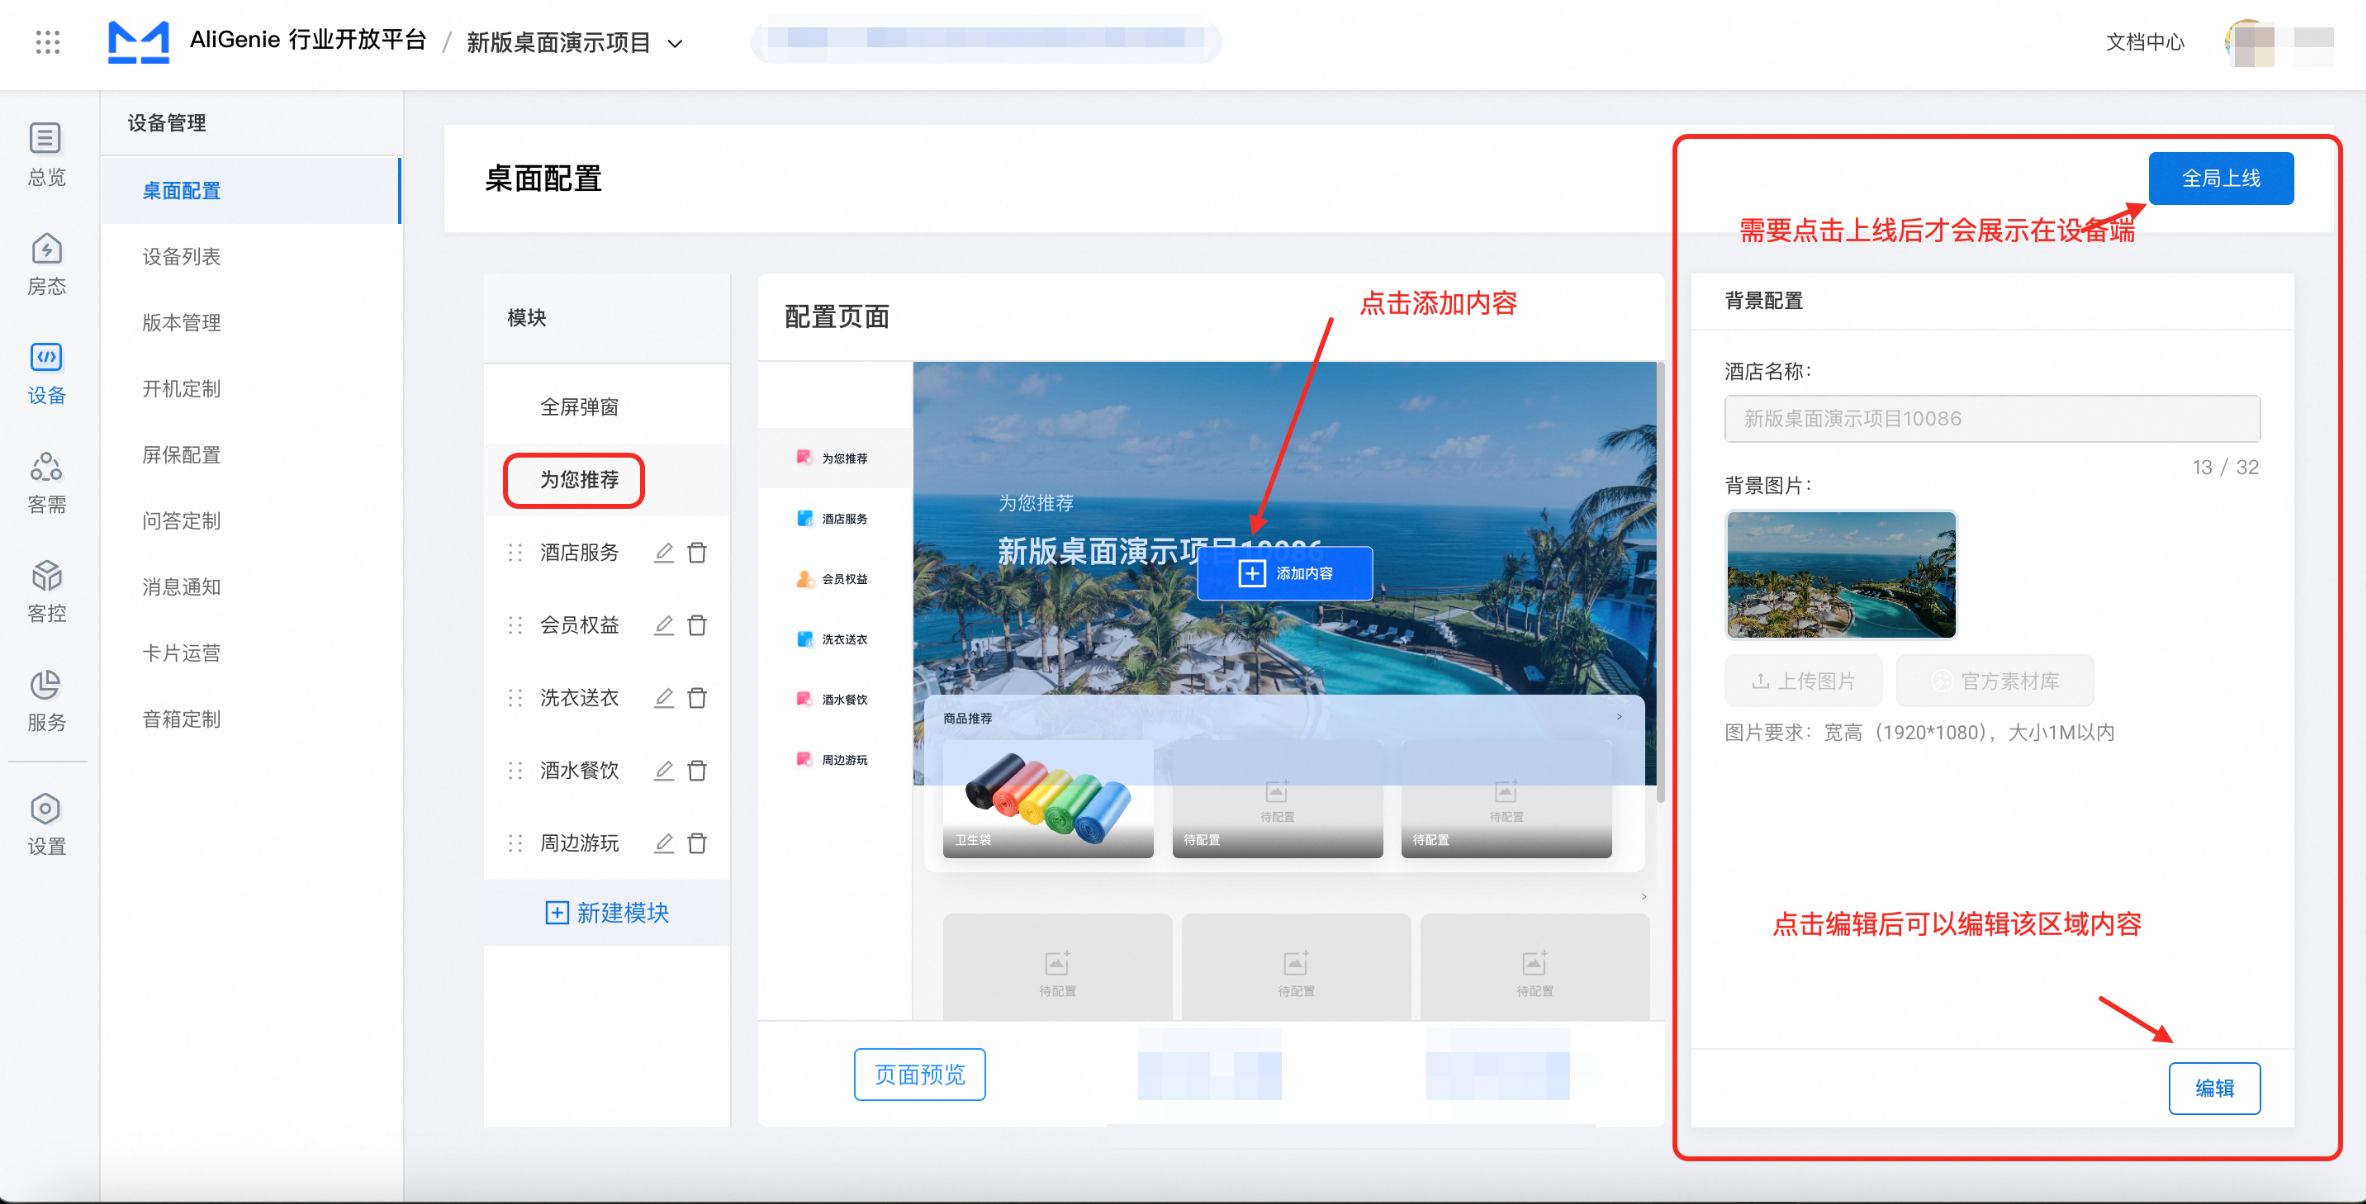
Task: Click the drag handle of 洗衣送衣 module
Action: click(x=515, y=698)
